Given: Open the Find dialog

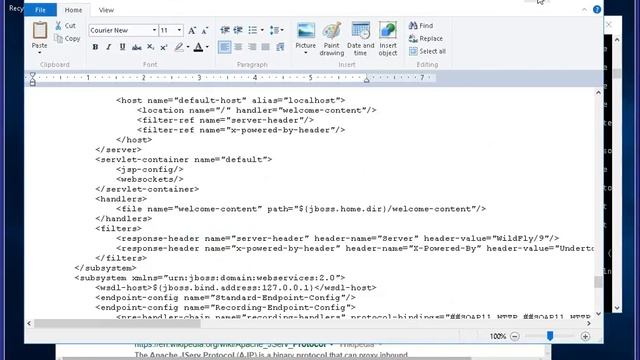Looking at the screenshot, I should 421,26.
